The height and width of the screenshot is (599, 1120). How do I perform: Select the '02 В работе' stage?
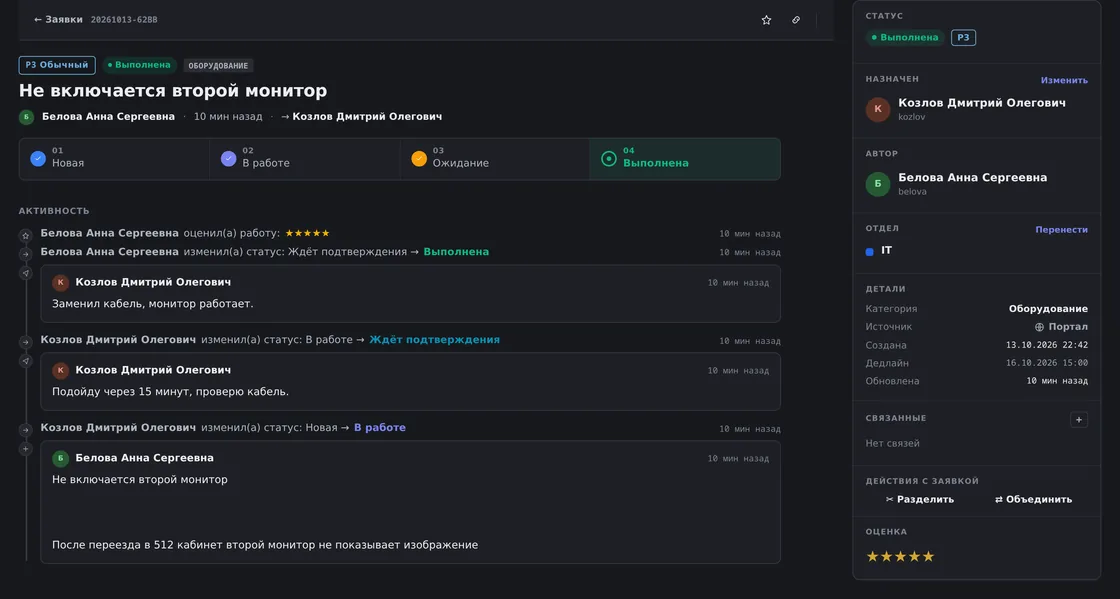coord(305,158)
